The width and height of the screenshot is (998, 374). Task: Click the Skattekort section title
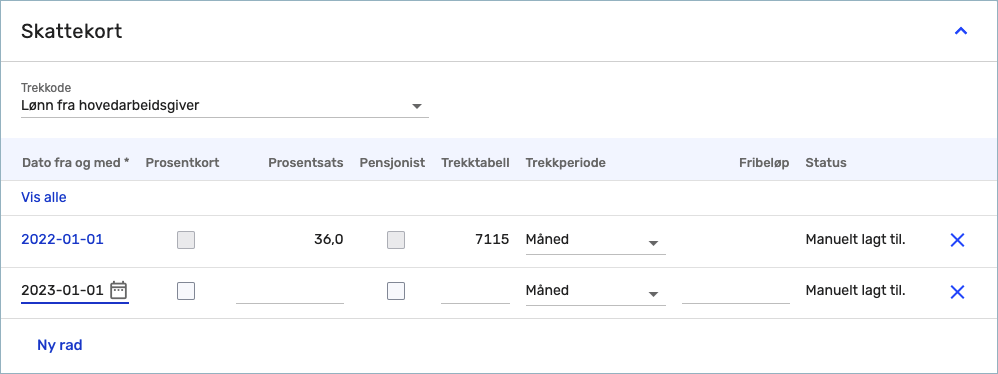click(x=71, y=31)
